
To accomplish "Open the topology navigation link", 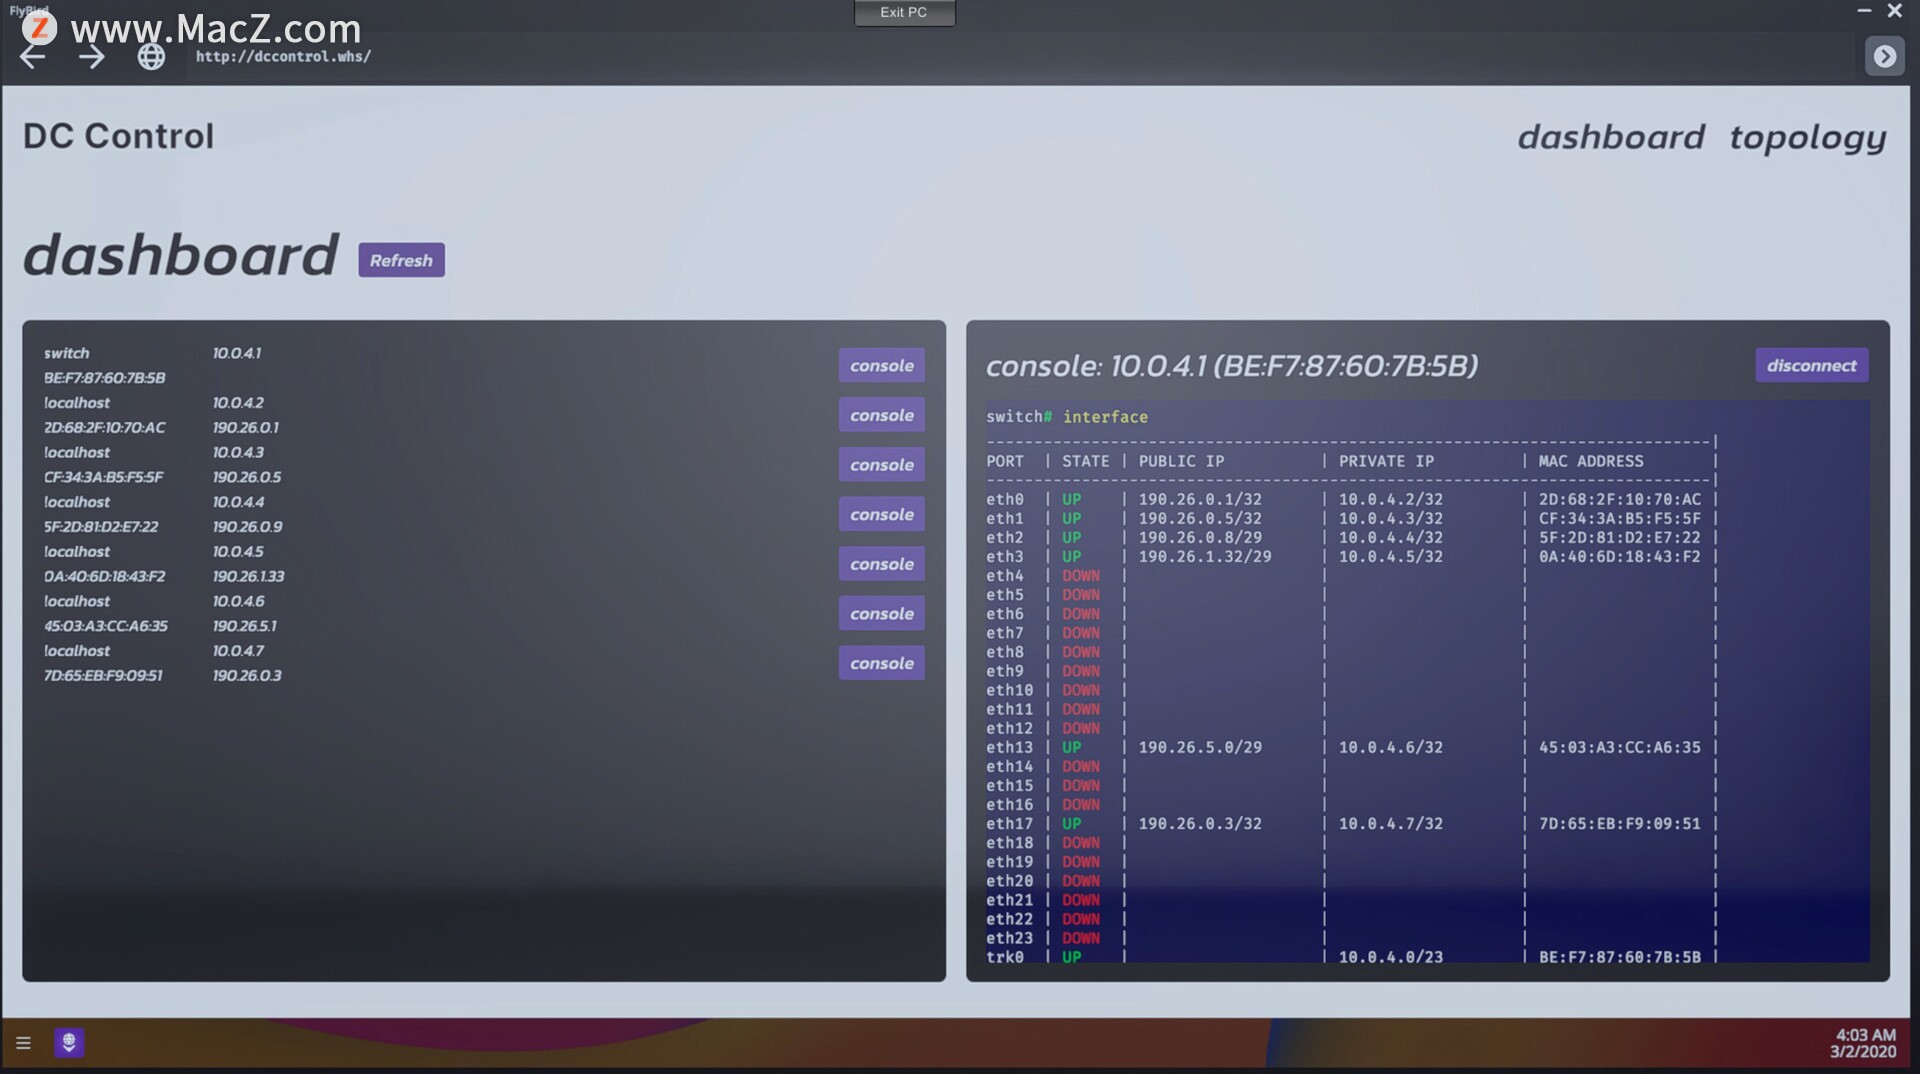I will click(1808, 137).
